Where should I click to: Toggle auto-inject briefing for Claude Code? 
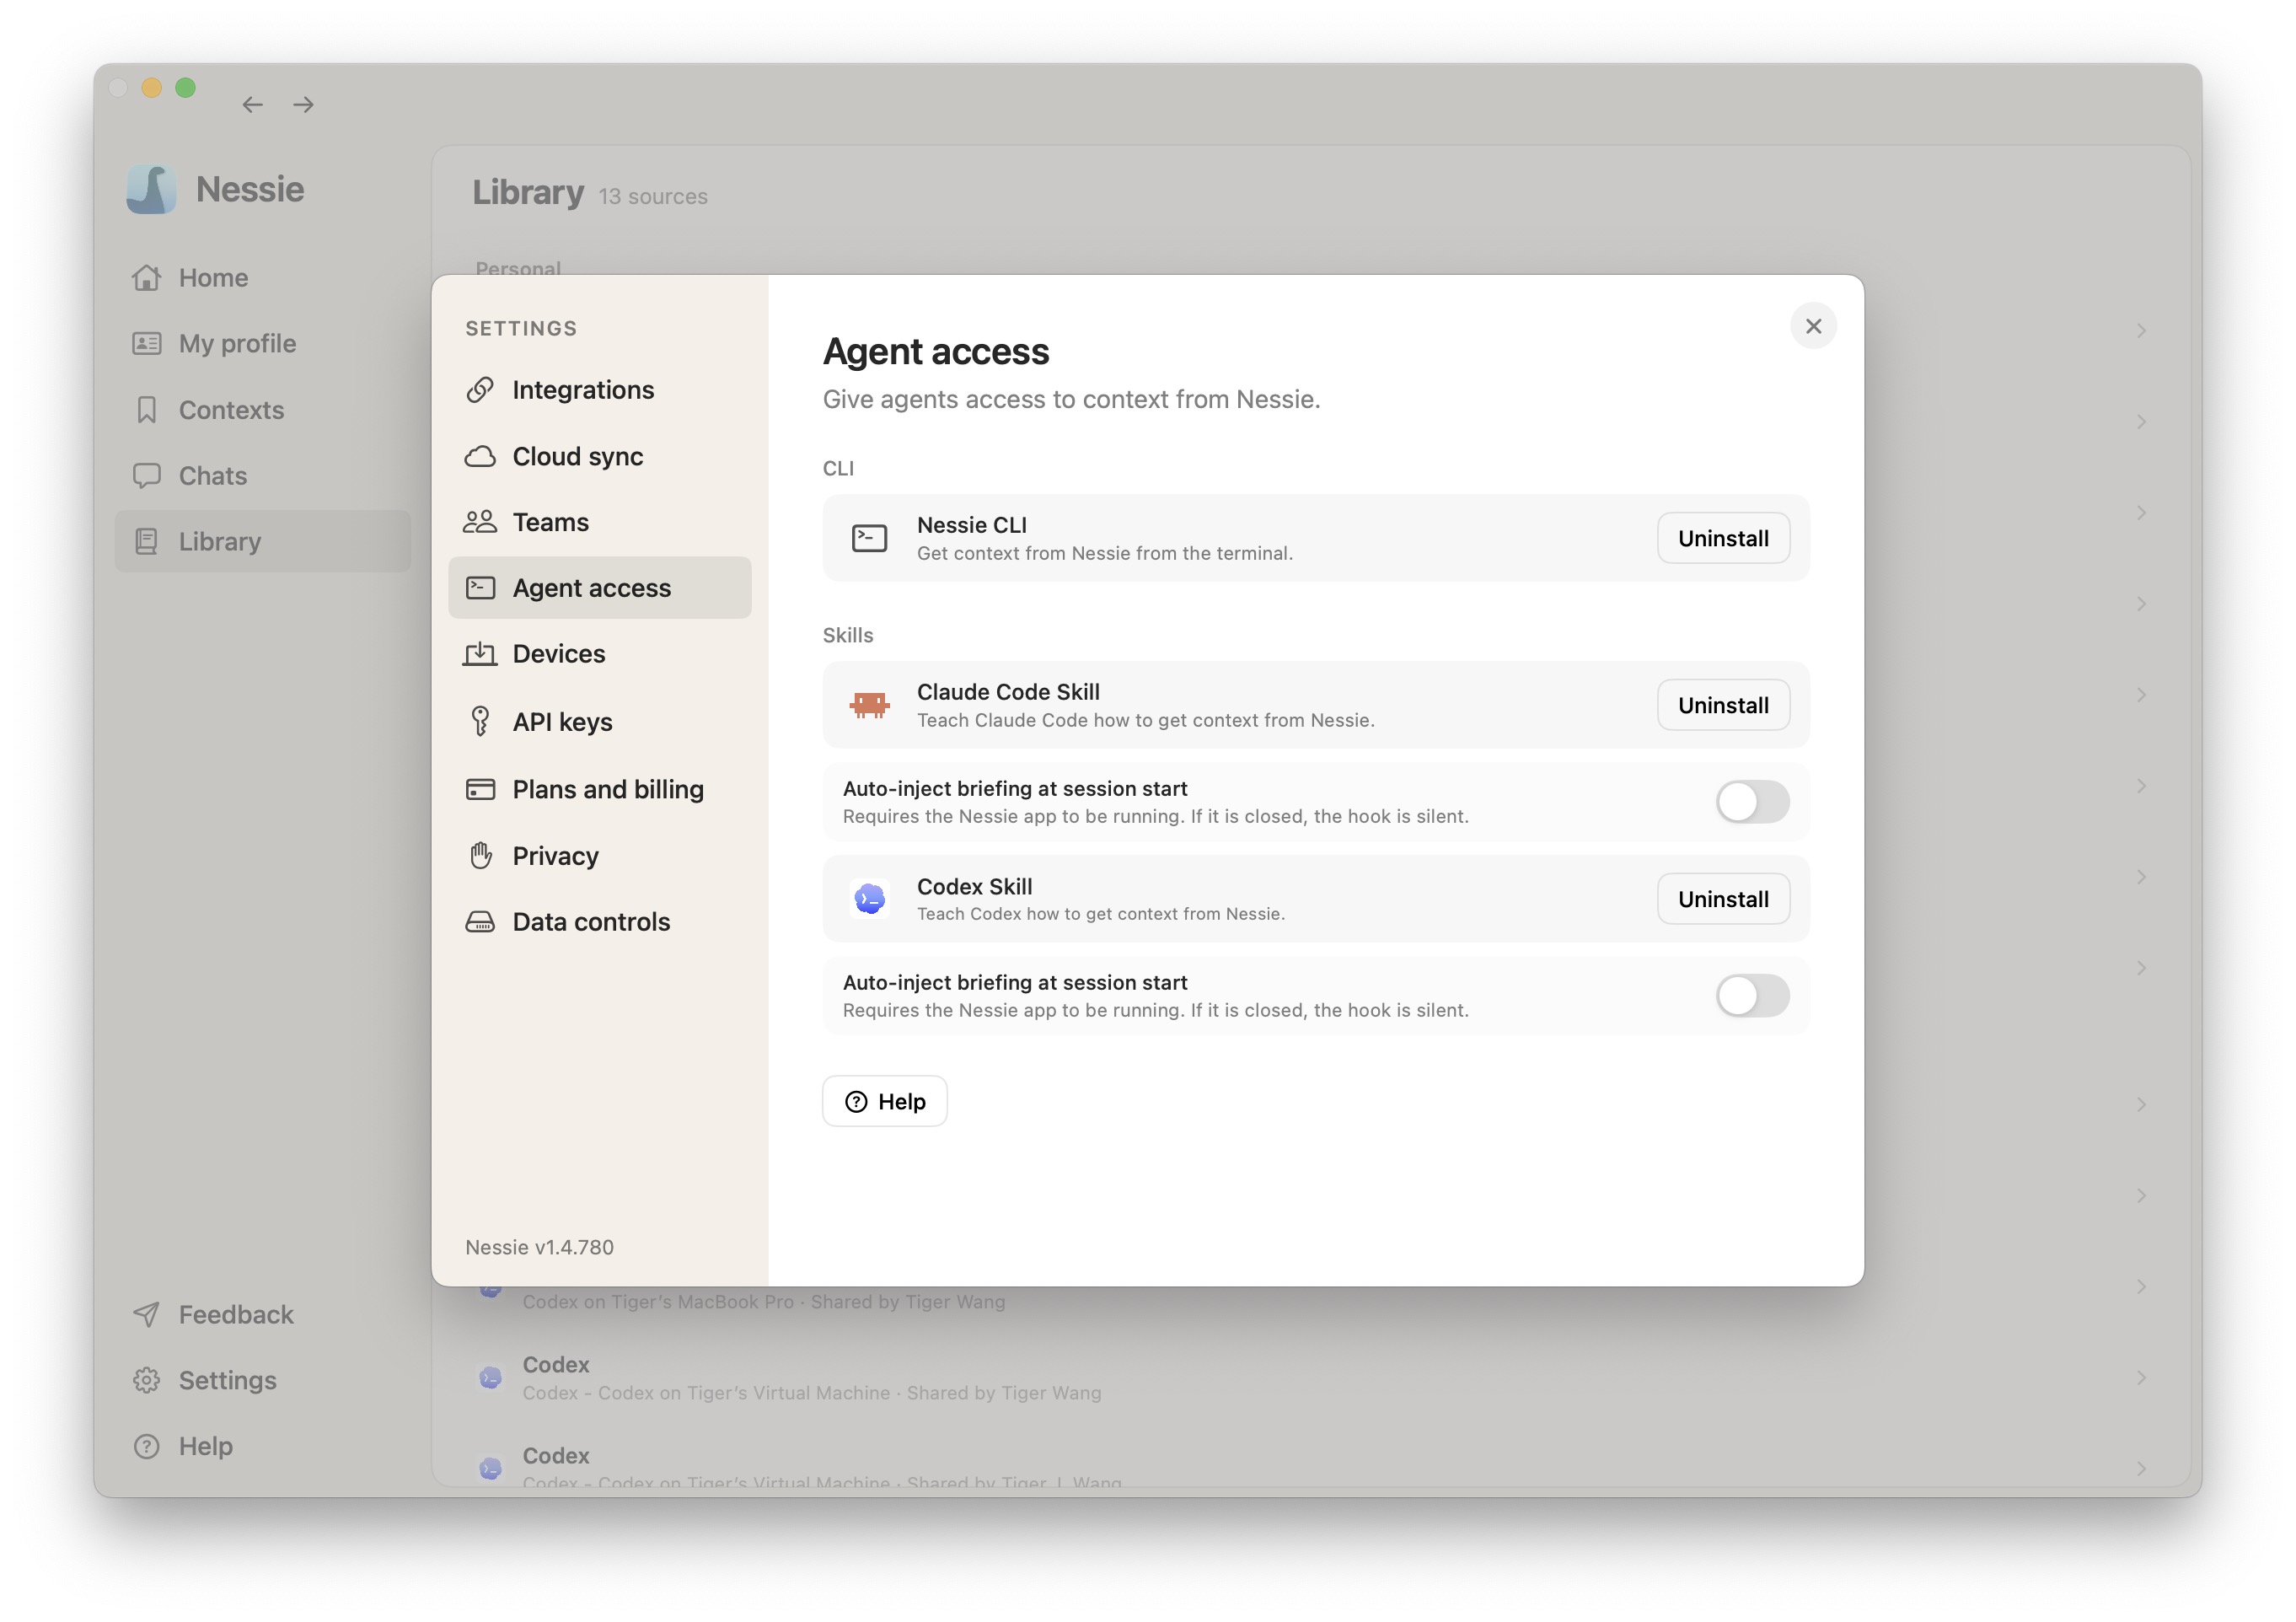pyautogui.click(x=1752, y=802)
